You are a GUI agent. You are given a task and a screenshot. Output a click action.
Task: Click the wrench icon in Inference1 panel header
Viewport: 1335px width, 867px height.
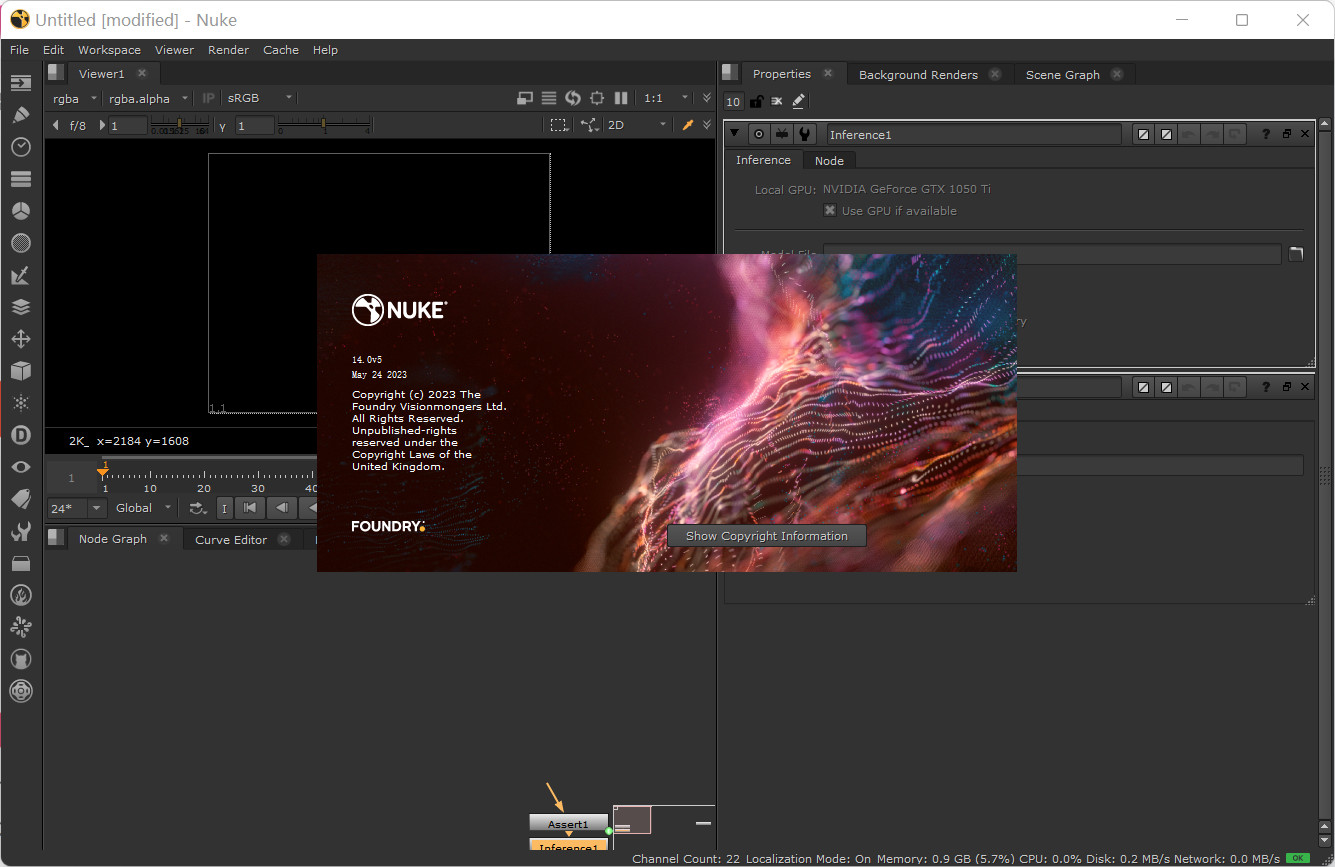pos(804,134)
